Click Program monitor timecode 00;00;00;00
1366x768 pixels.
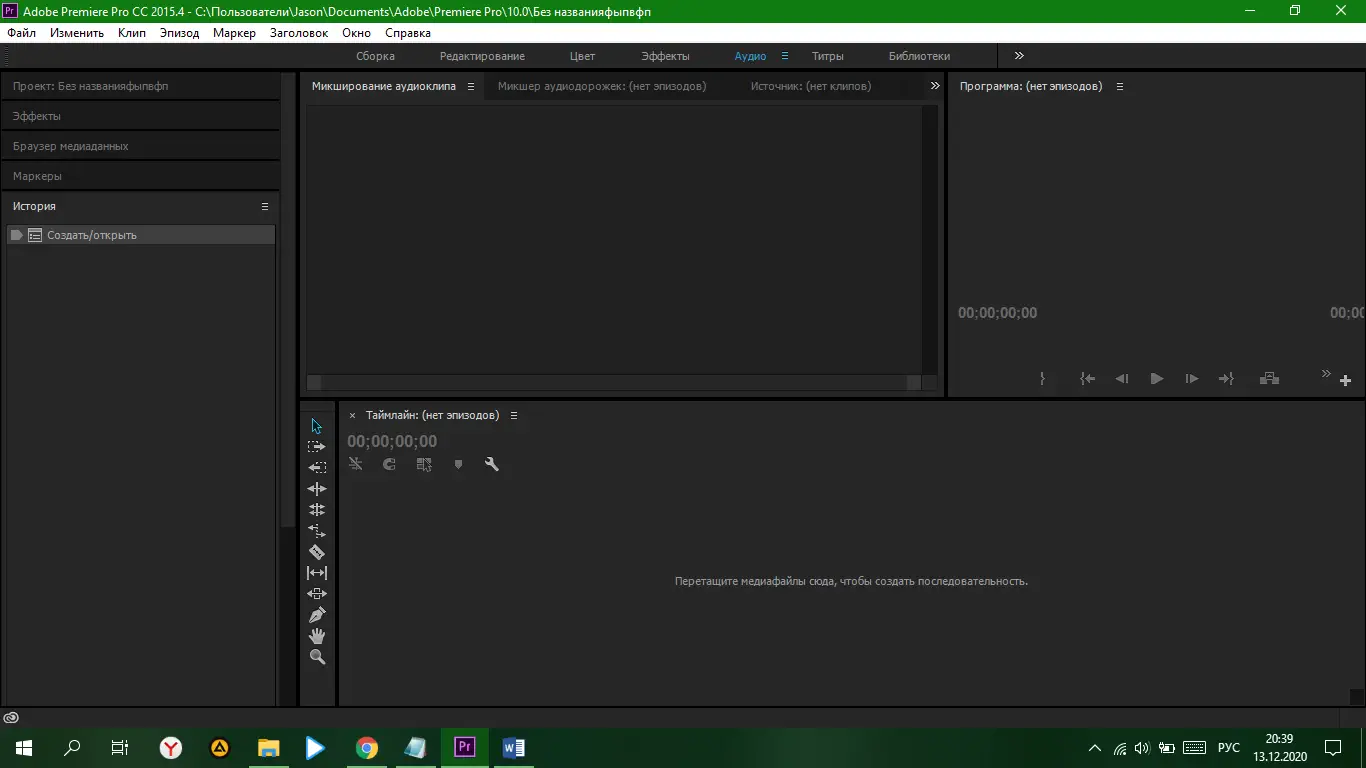point(997,313)
